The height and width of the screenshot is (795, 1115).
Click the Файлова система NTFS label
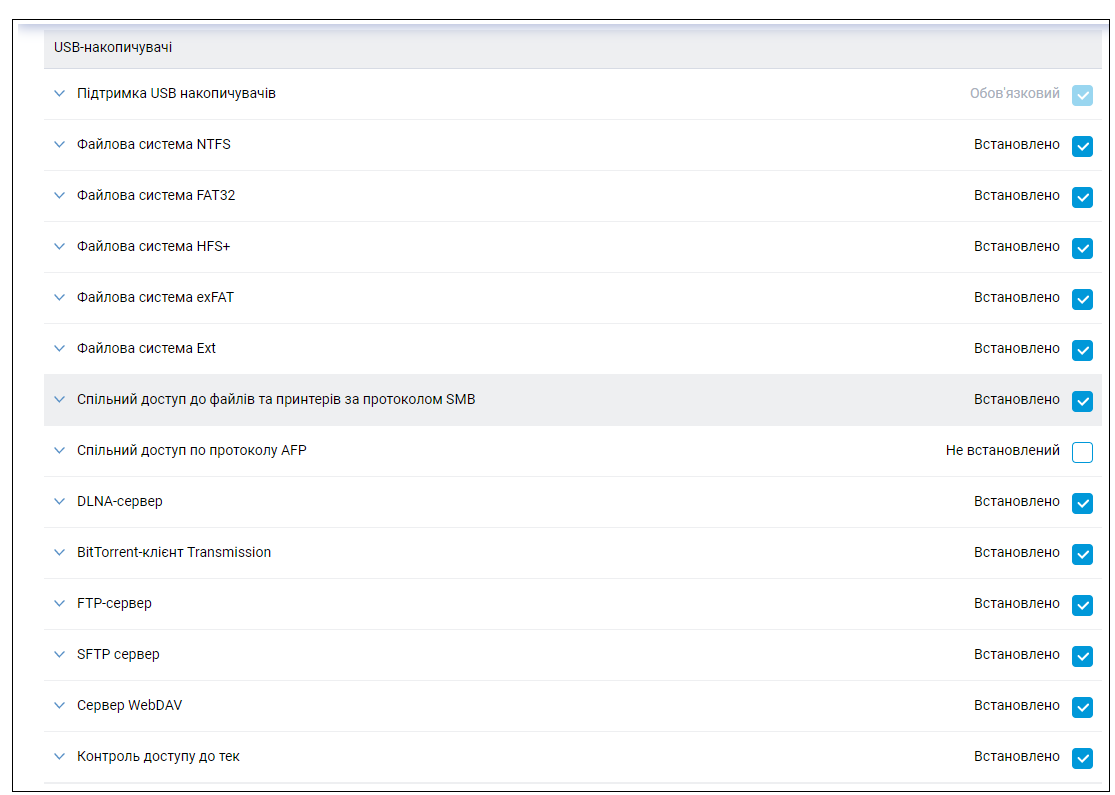point(154,144)
